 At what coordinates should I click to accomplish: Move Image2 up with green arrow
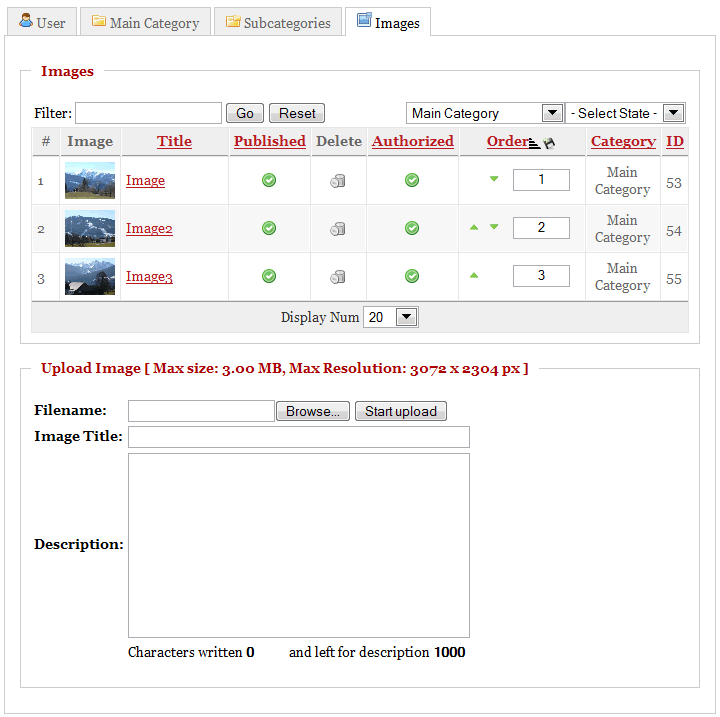[x=474, y=227]
